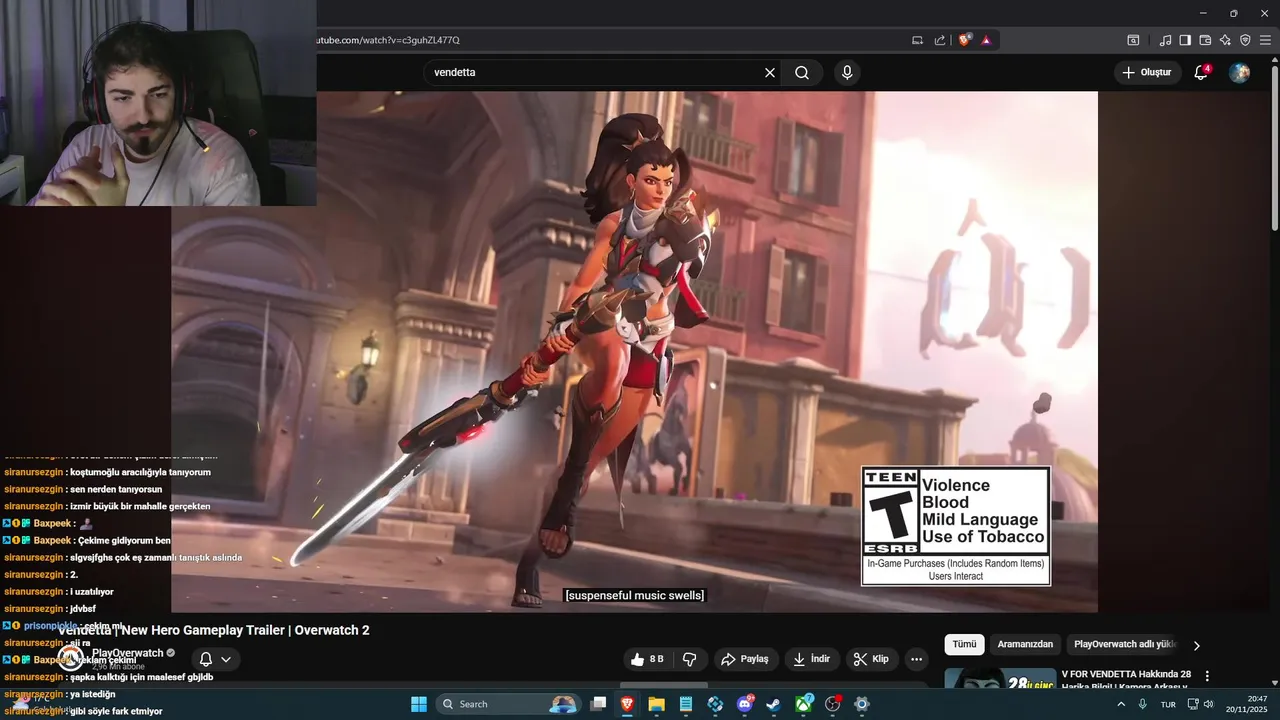The image size is (1280, 720).
Task: Open the Brave Wallet icon
Action: tap(1205, 40)
